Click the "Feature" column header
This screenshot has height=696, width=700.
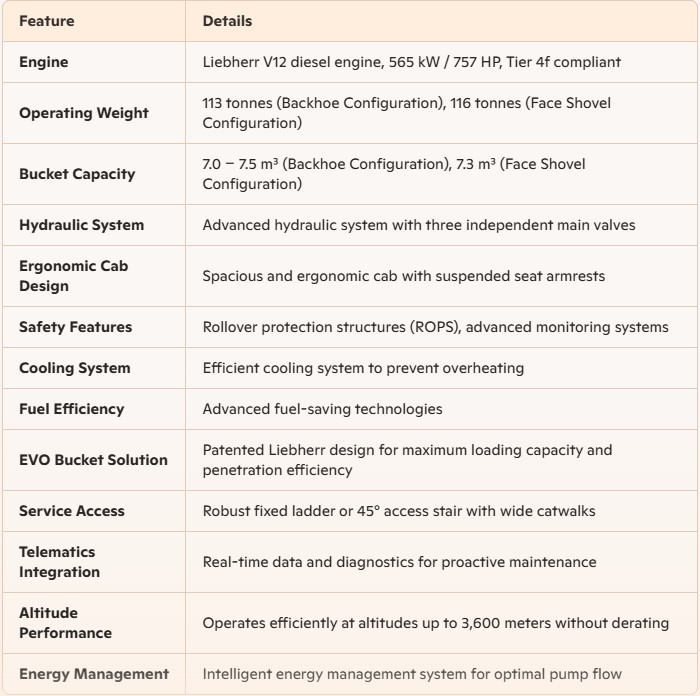pyautogui.click(x=46, y=21)
